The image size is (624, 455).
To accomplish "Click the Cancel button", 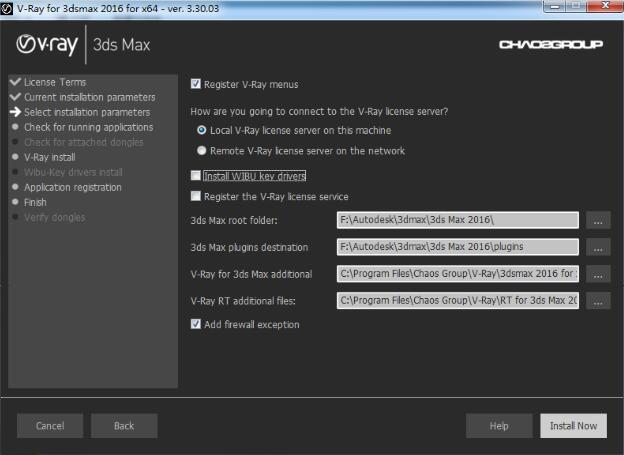I will tap(50, 425).
